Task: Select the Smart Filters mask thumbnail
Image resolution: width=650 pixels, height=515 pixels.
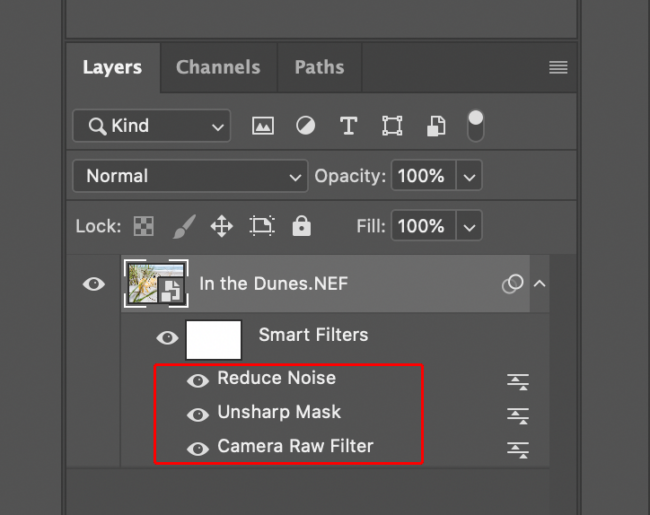Action: point(214,339)
